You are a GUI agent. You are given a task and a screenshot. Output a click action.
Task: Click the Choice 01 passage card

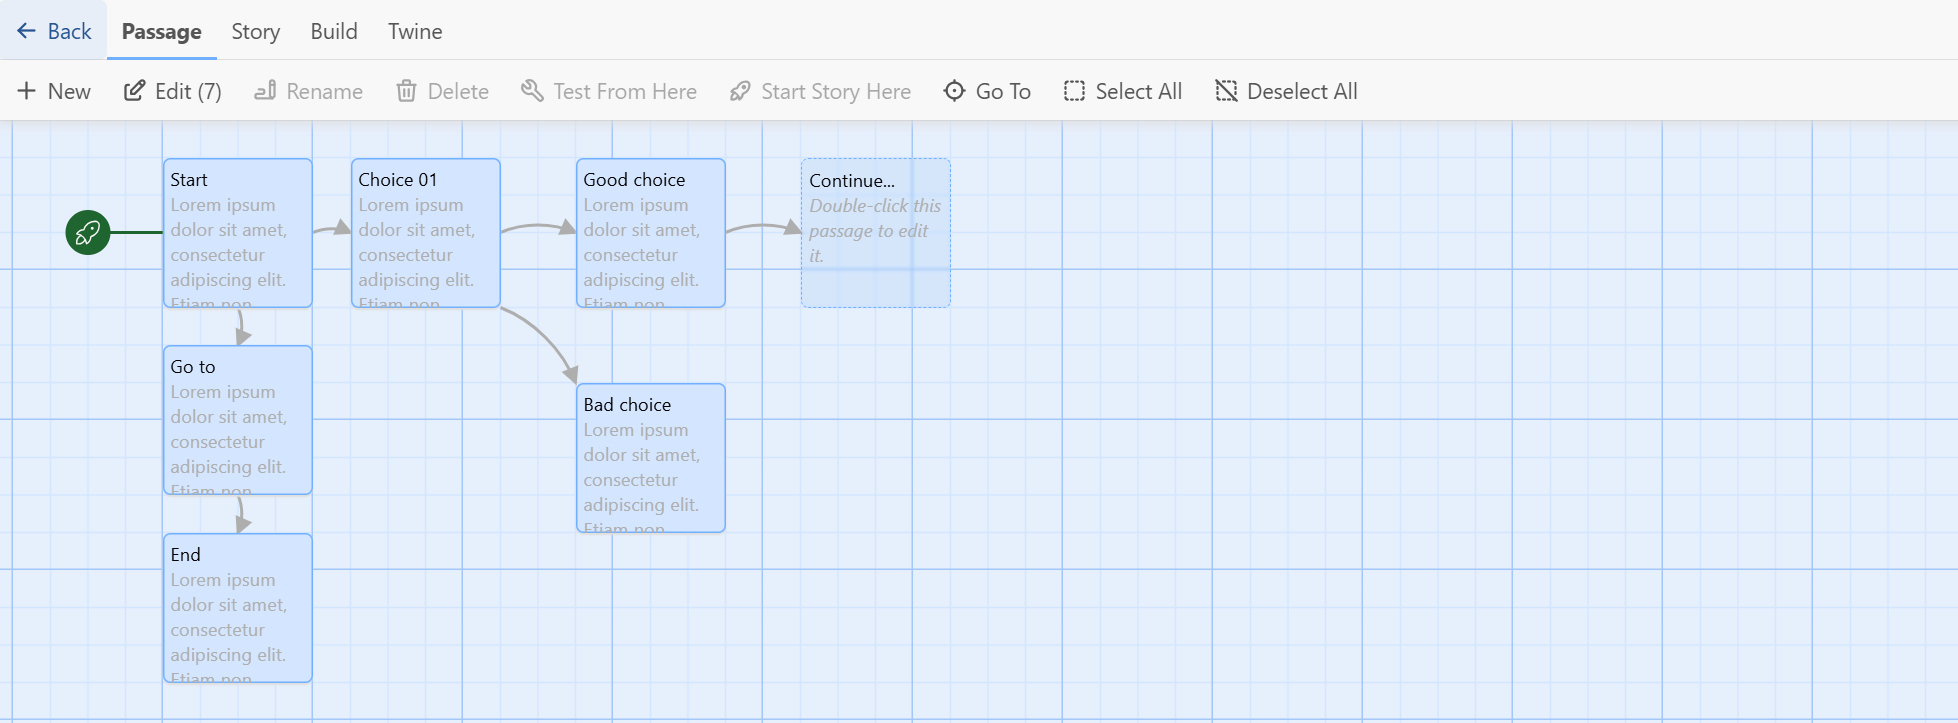(x=425, y=233)
